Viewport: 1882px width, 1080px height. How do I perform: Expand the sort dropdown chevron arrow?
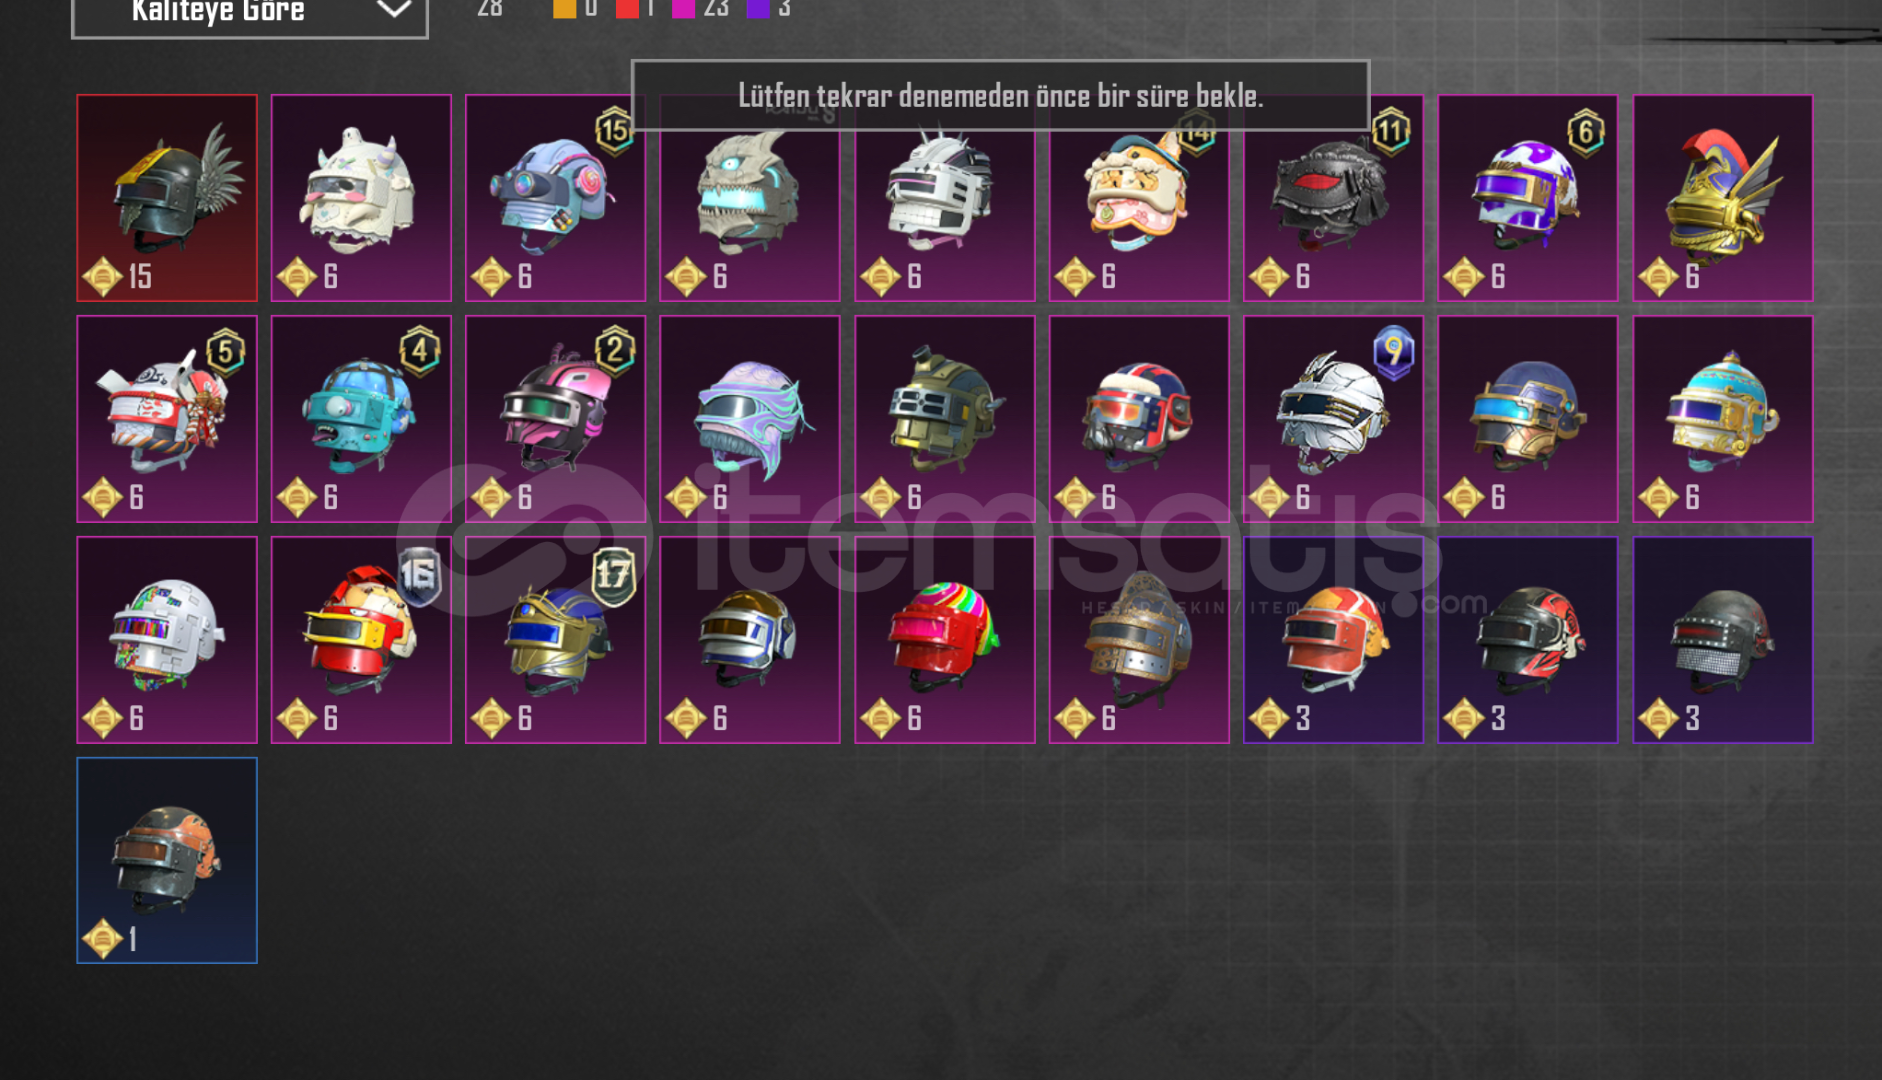pyautogui.click(x=394, y=10)
